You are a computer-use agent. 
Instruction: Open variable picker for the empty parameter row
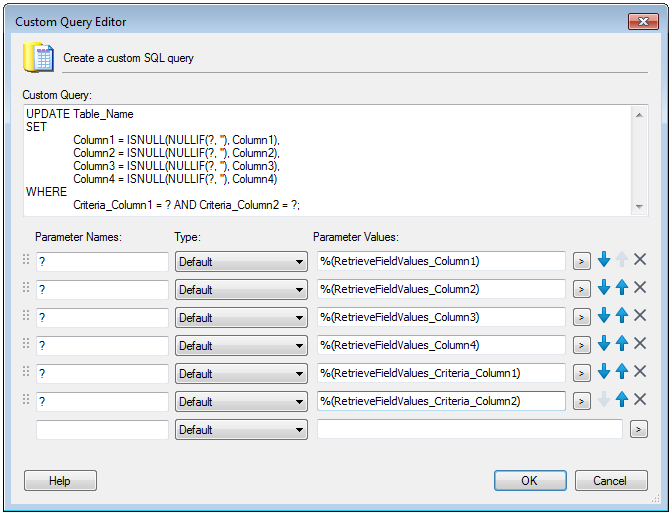(x=639, y=429)
